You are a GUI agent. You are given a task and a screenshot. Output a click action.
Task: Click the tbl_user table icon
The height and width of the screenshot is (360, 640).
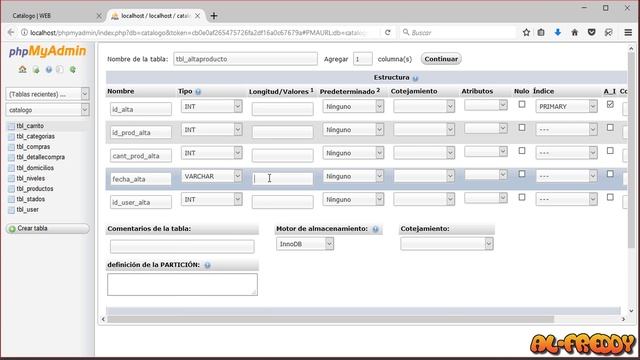pos(11,210)
